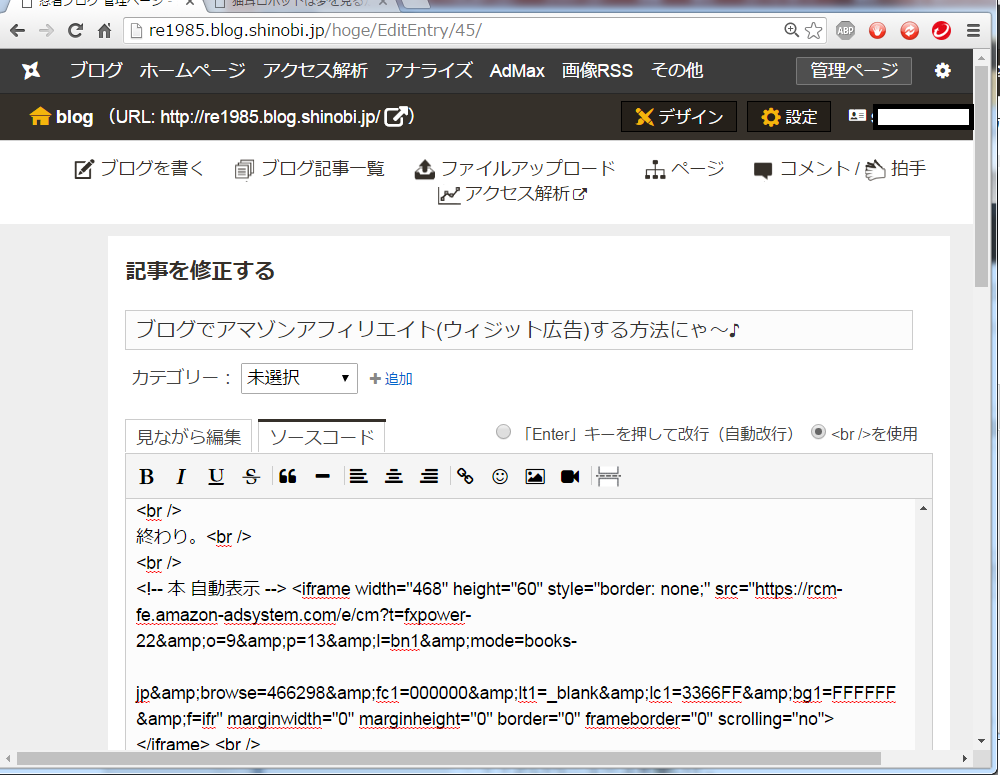This screenshot has width=1008, height=777.
Task: Align text right in editor
Action: click(429, 477)
